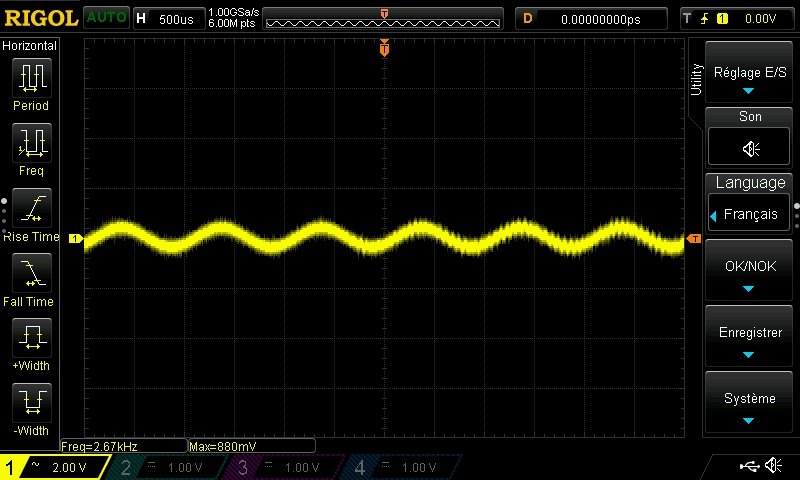The height and width of the screenshot is (480, 800).
Task: Open the OK/NOK submenu
Action: tap(748, 270)
